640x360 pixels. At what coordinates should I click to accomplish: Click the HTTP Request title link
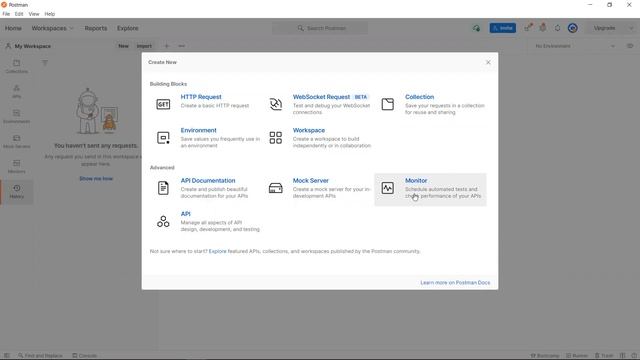coord(201,97)
